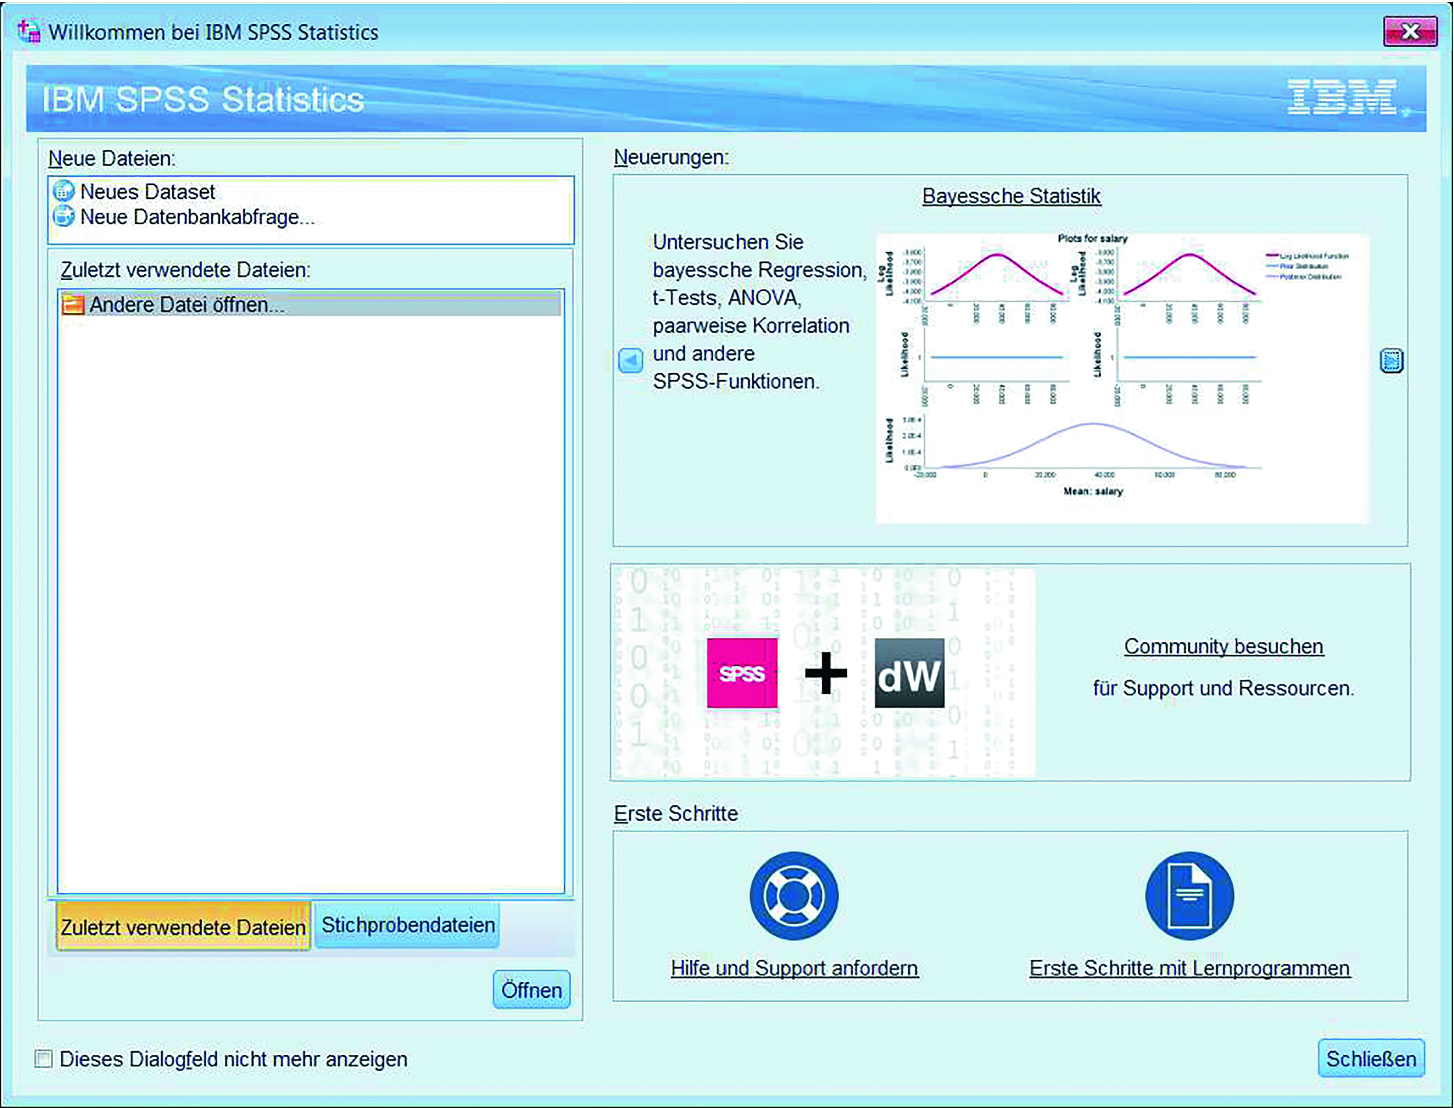
Task: Follow the Erste Schritte mit Lernprogrammen link
Action: (1190, 968)
